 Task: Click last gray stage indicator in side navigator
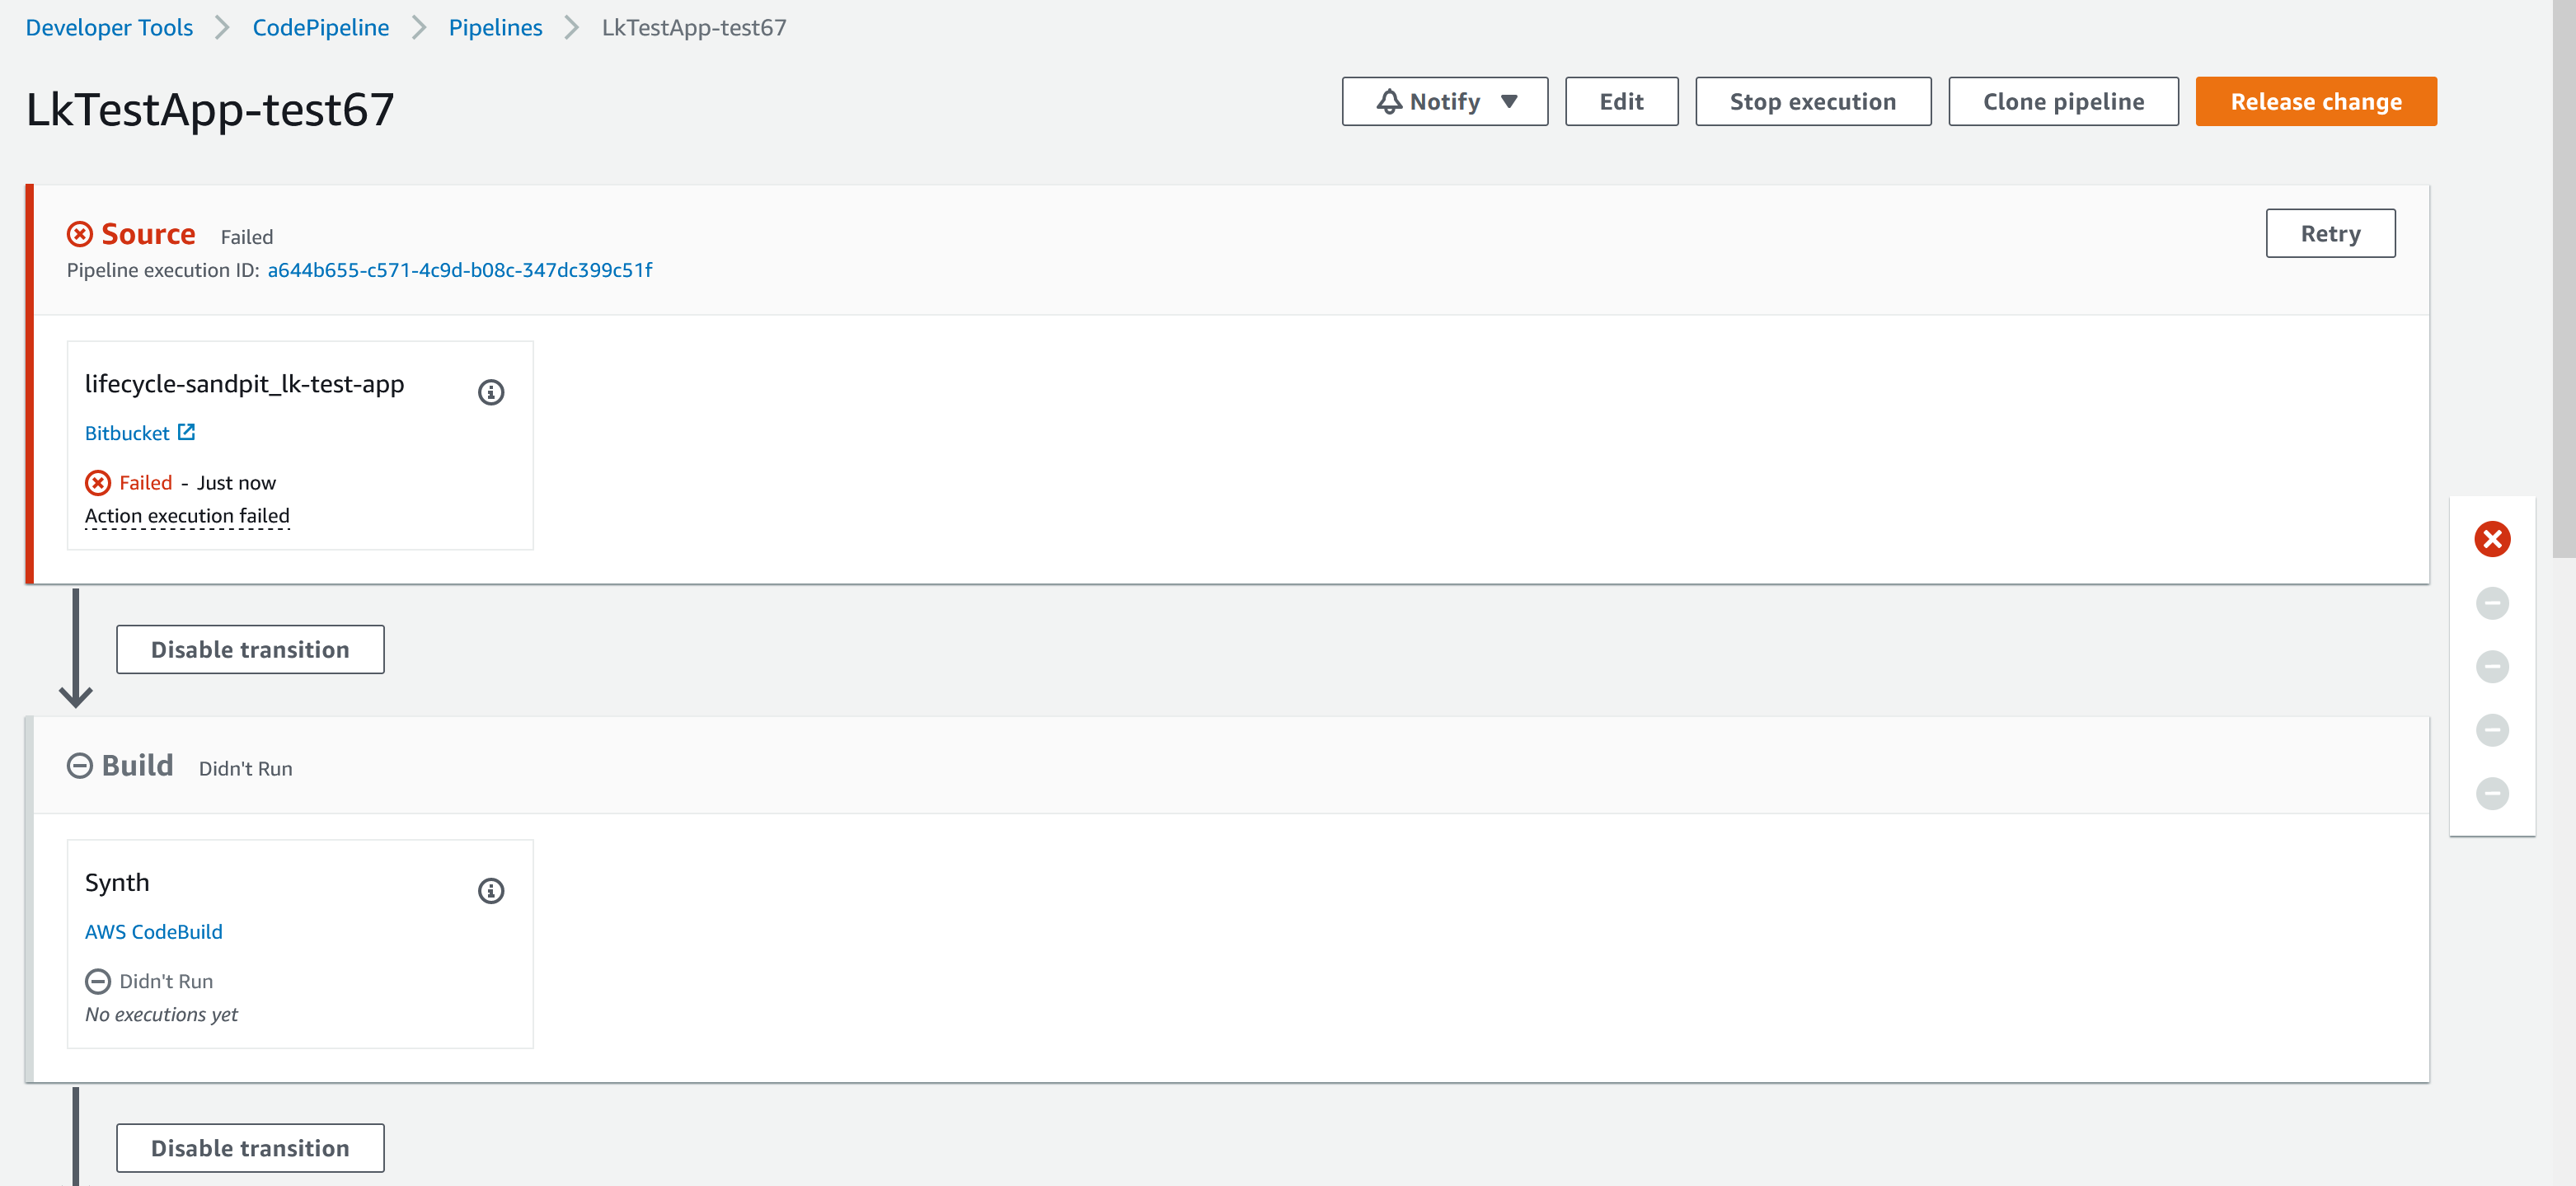click(x=2492, y=794)
